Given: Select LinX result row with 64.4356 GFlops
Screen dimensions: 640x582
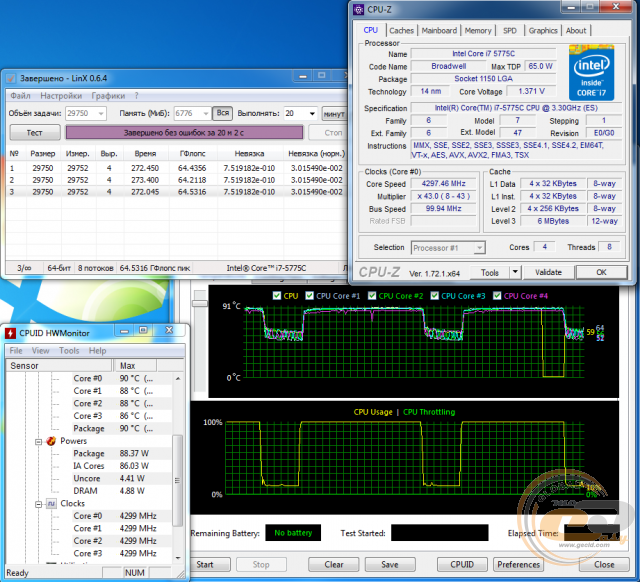Looking at the screenshot, I should click(x=176, y=168).
